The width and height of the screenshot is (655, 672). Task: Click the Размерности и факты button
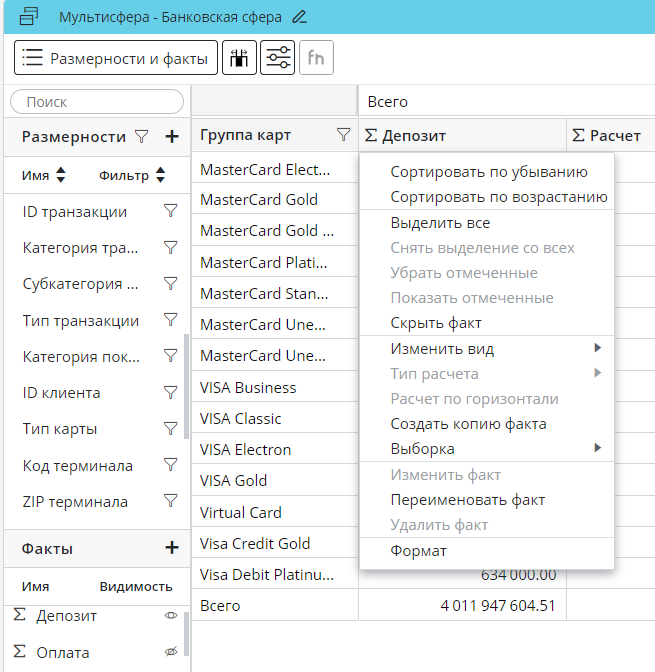click(x=116, y=58)
